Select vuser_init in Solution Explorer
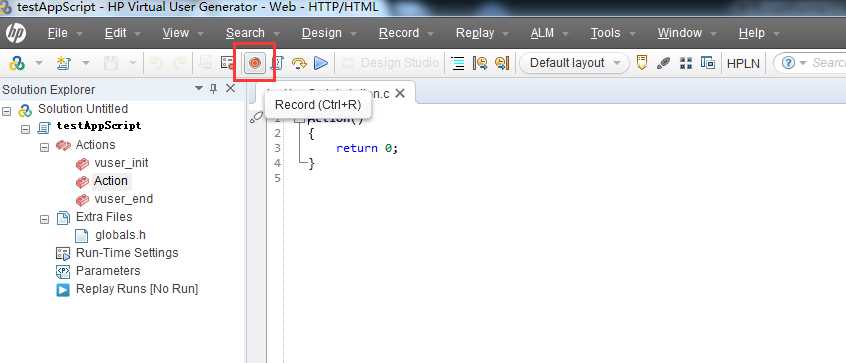846x363 pixels. (x=121, y=163)
